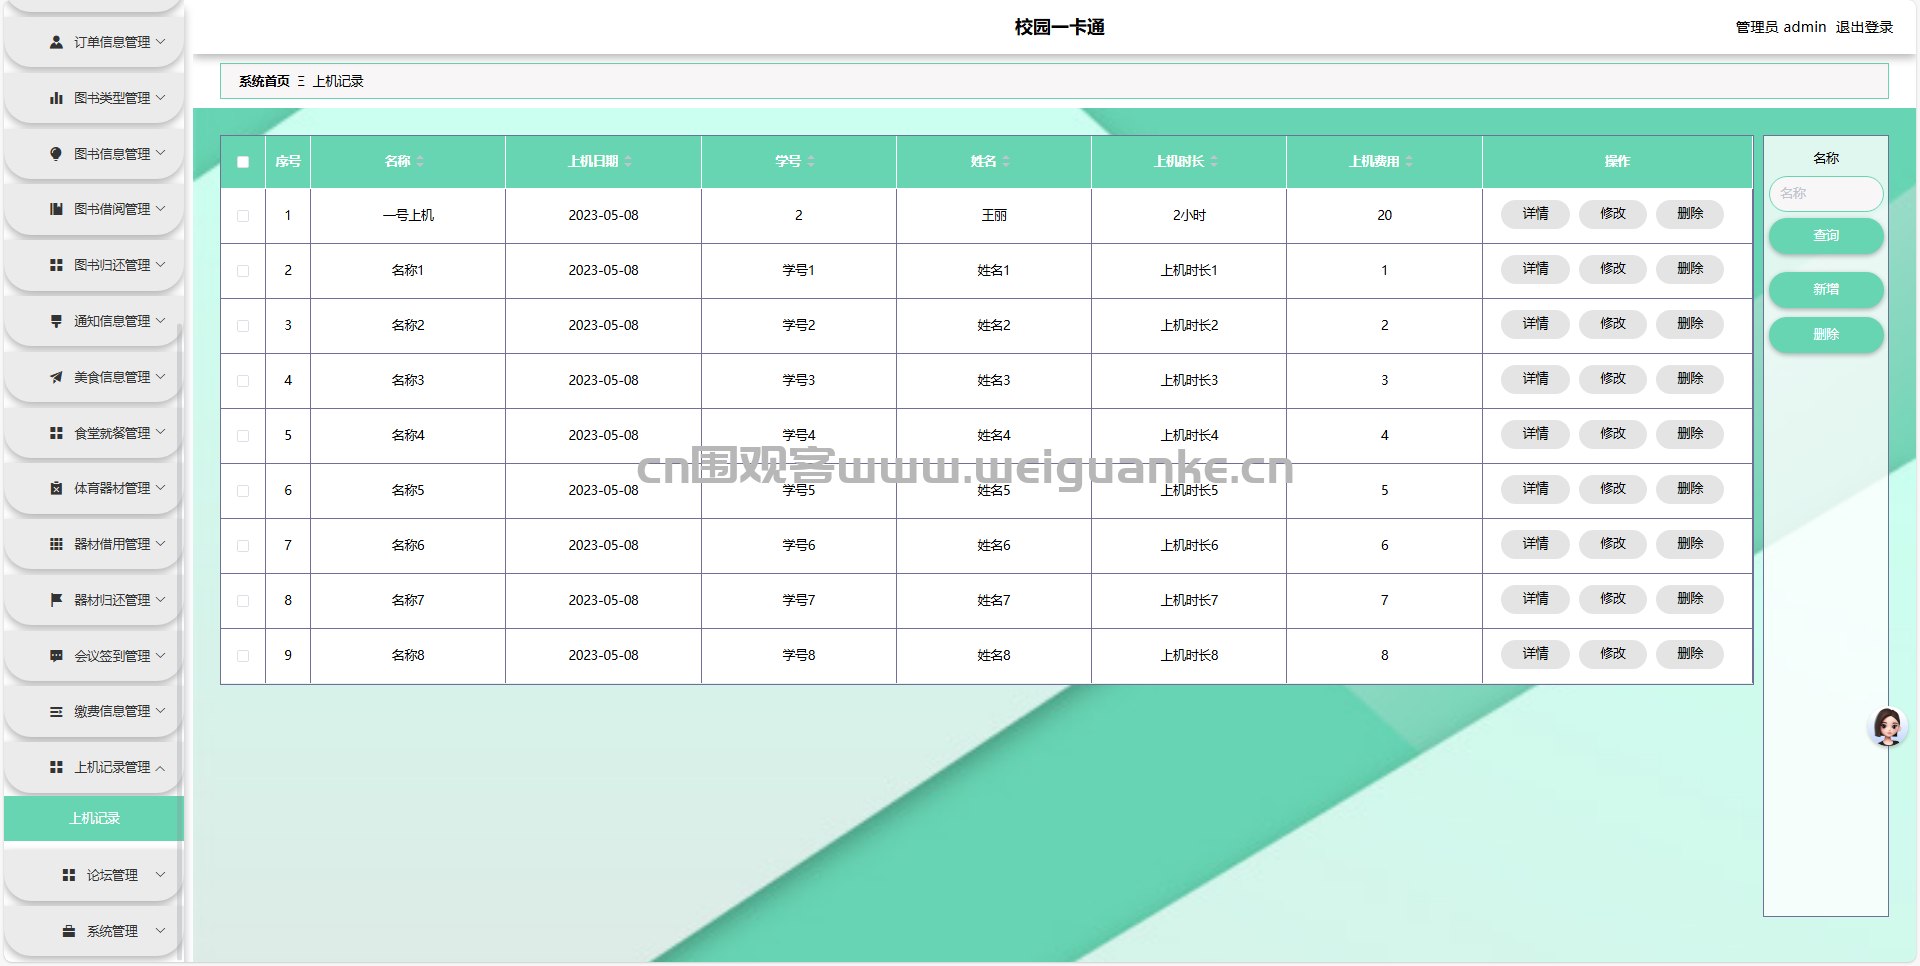
Task: Expand 订单信息管理 menu chevron
Action: [x=160, y=41]
